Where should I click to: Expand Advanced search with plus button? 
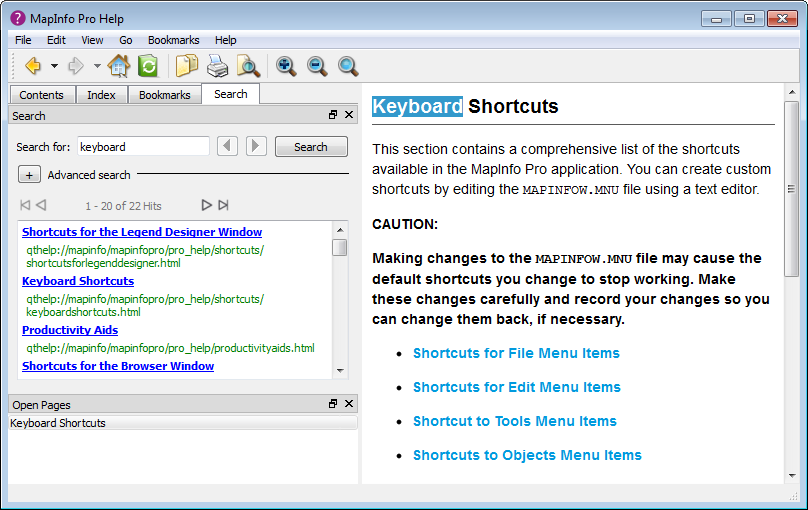29,175
